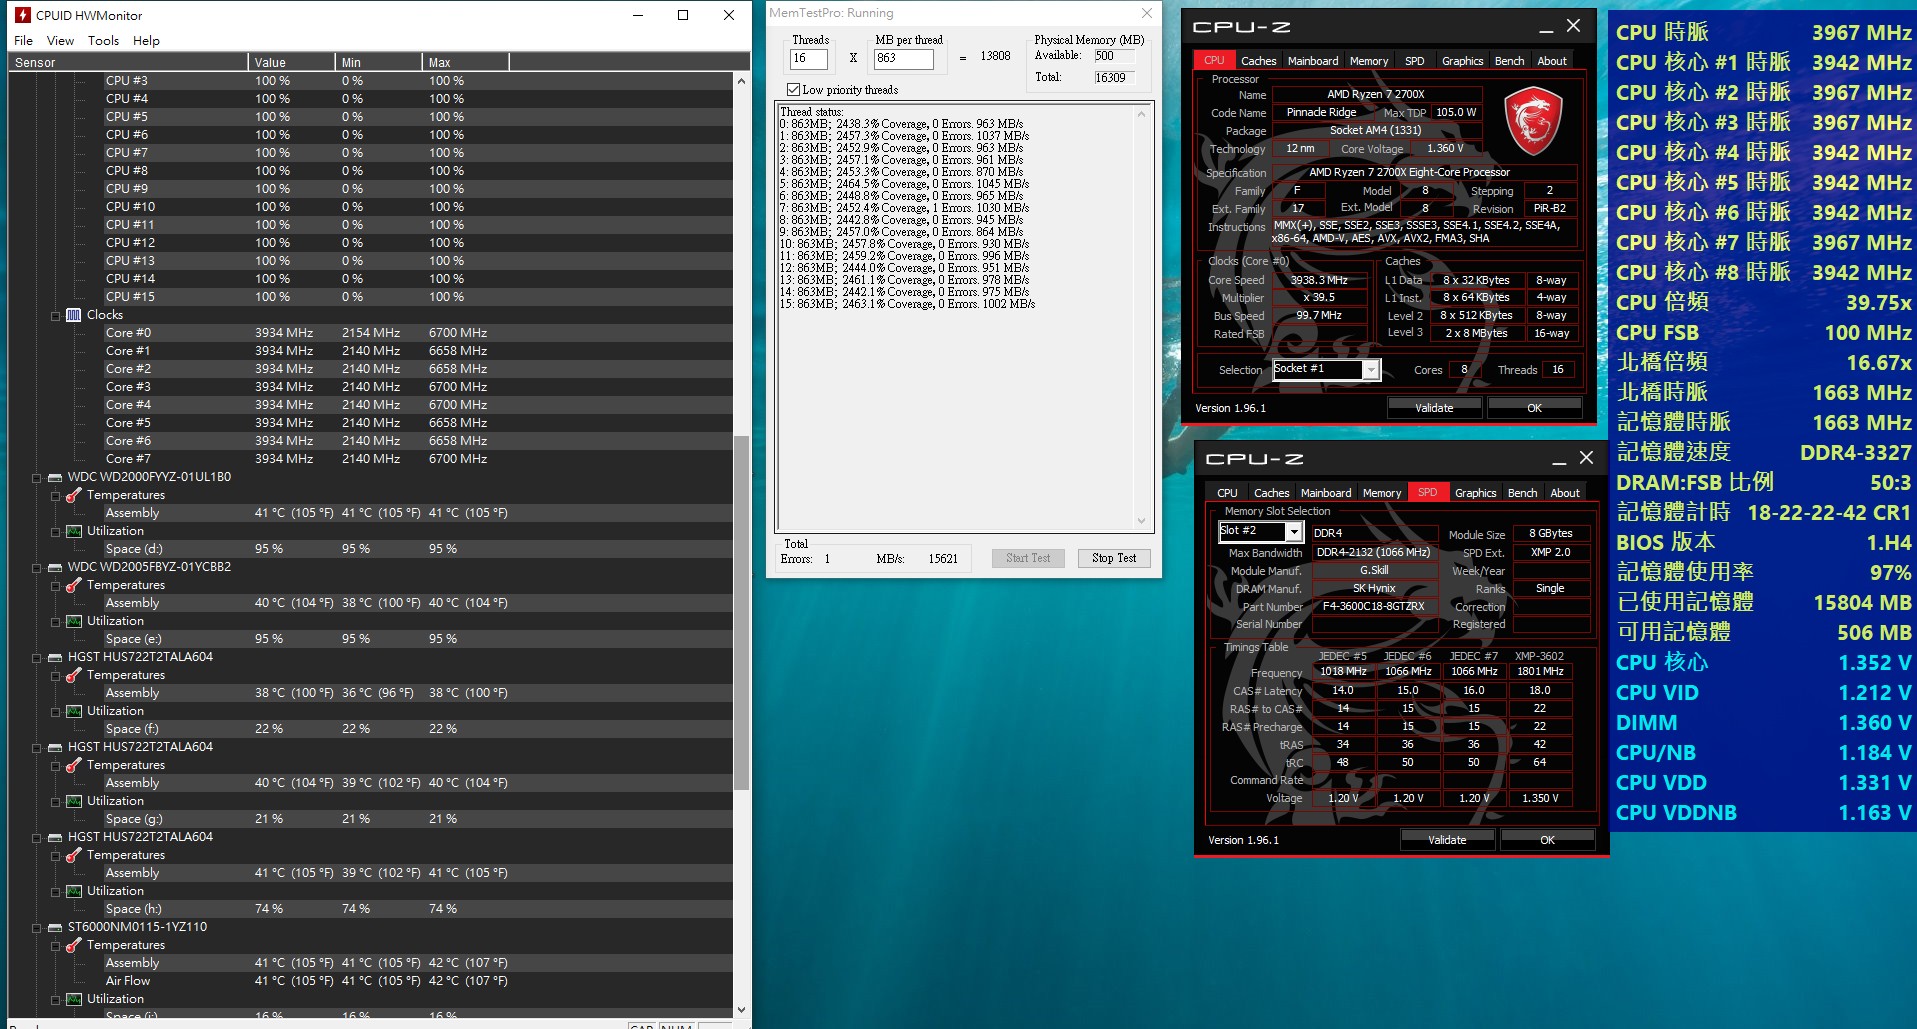
Task: Collapse Utilization under WDC WD2005FBYZ
Action: pyautogui.click(x=55, y=621)
